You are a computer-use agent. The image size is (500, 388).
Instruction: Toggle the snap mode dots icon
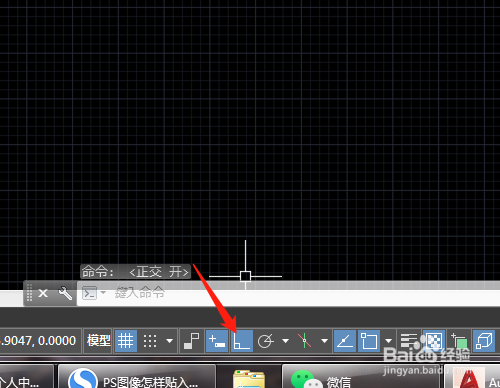click(150, 341)
